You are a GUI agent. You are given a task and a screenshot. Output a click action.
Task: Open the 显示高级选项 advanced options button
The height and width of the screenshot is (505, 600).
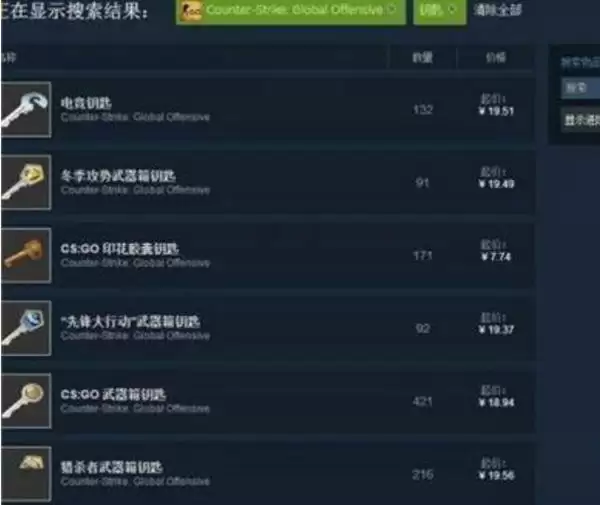[580, 120]
